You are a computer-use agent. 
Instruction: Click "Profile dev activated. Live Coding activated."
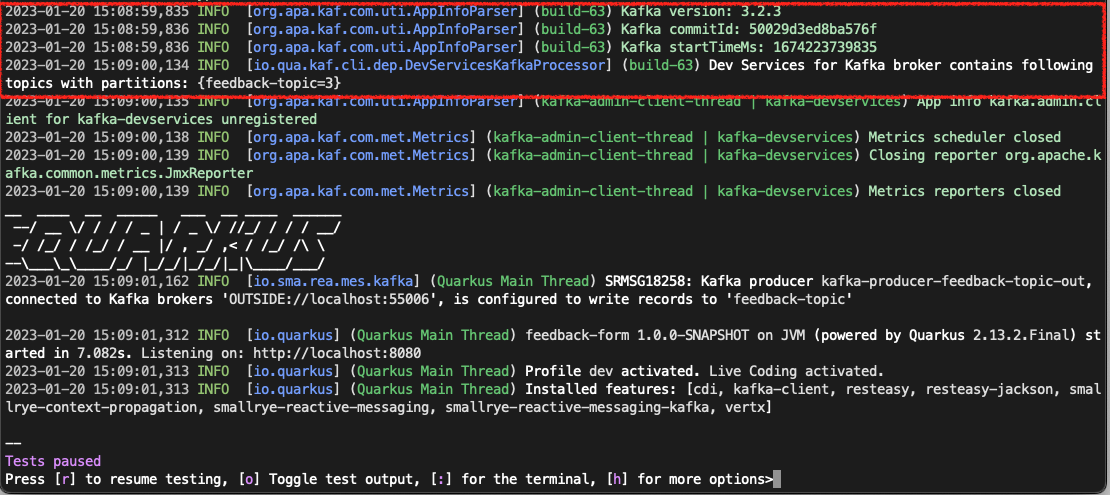(x=705, y=370)
